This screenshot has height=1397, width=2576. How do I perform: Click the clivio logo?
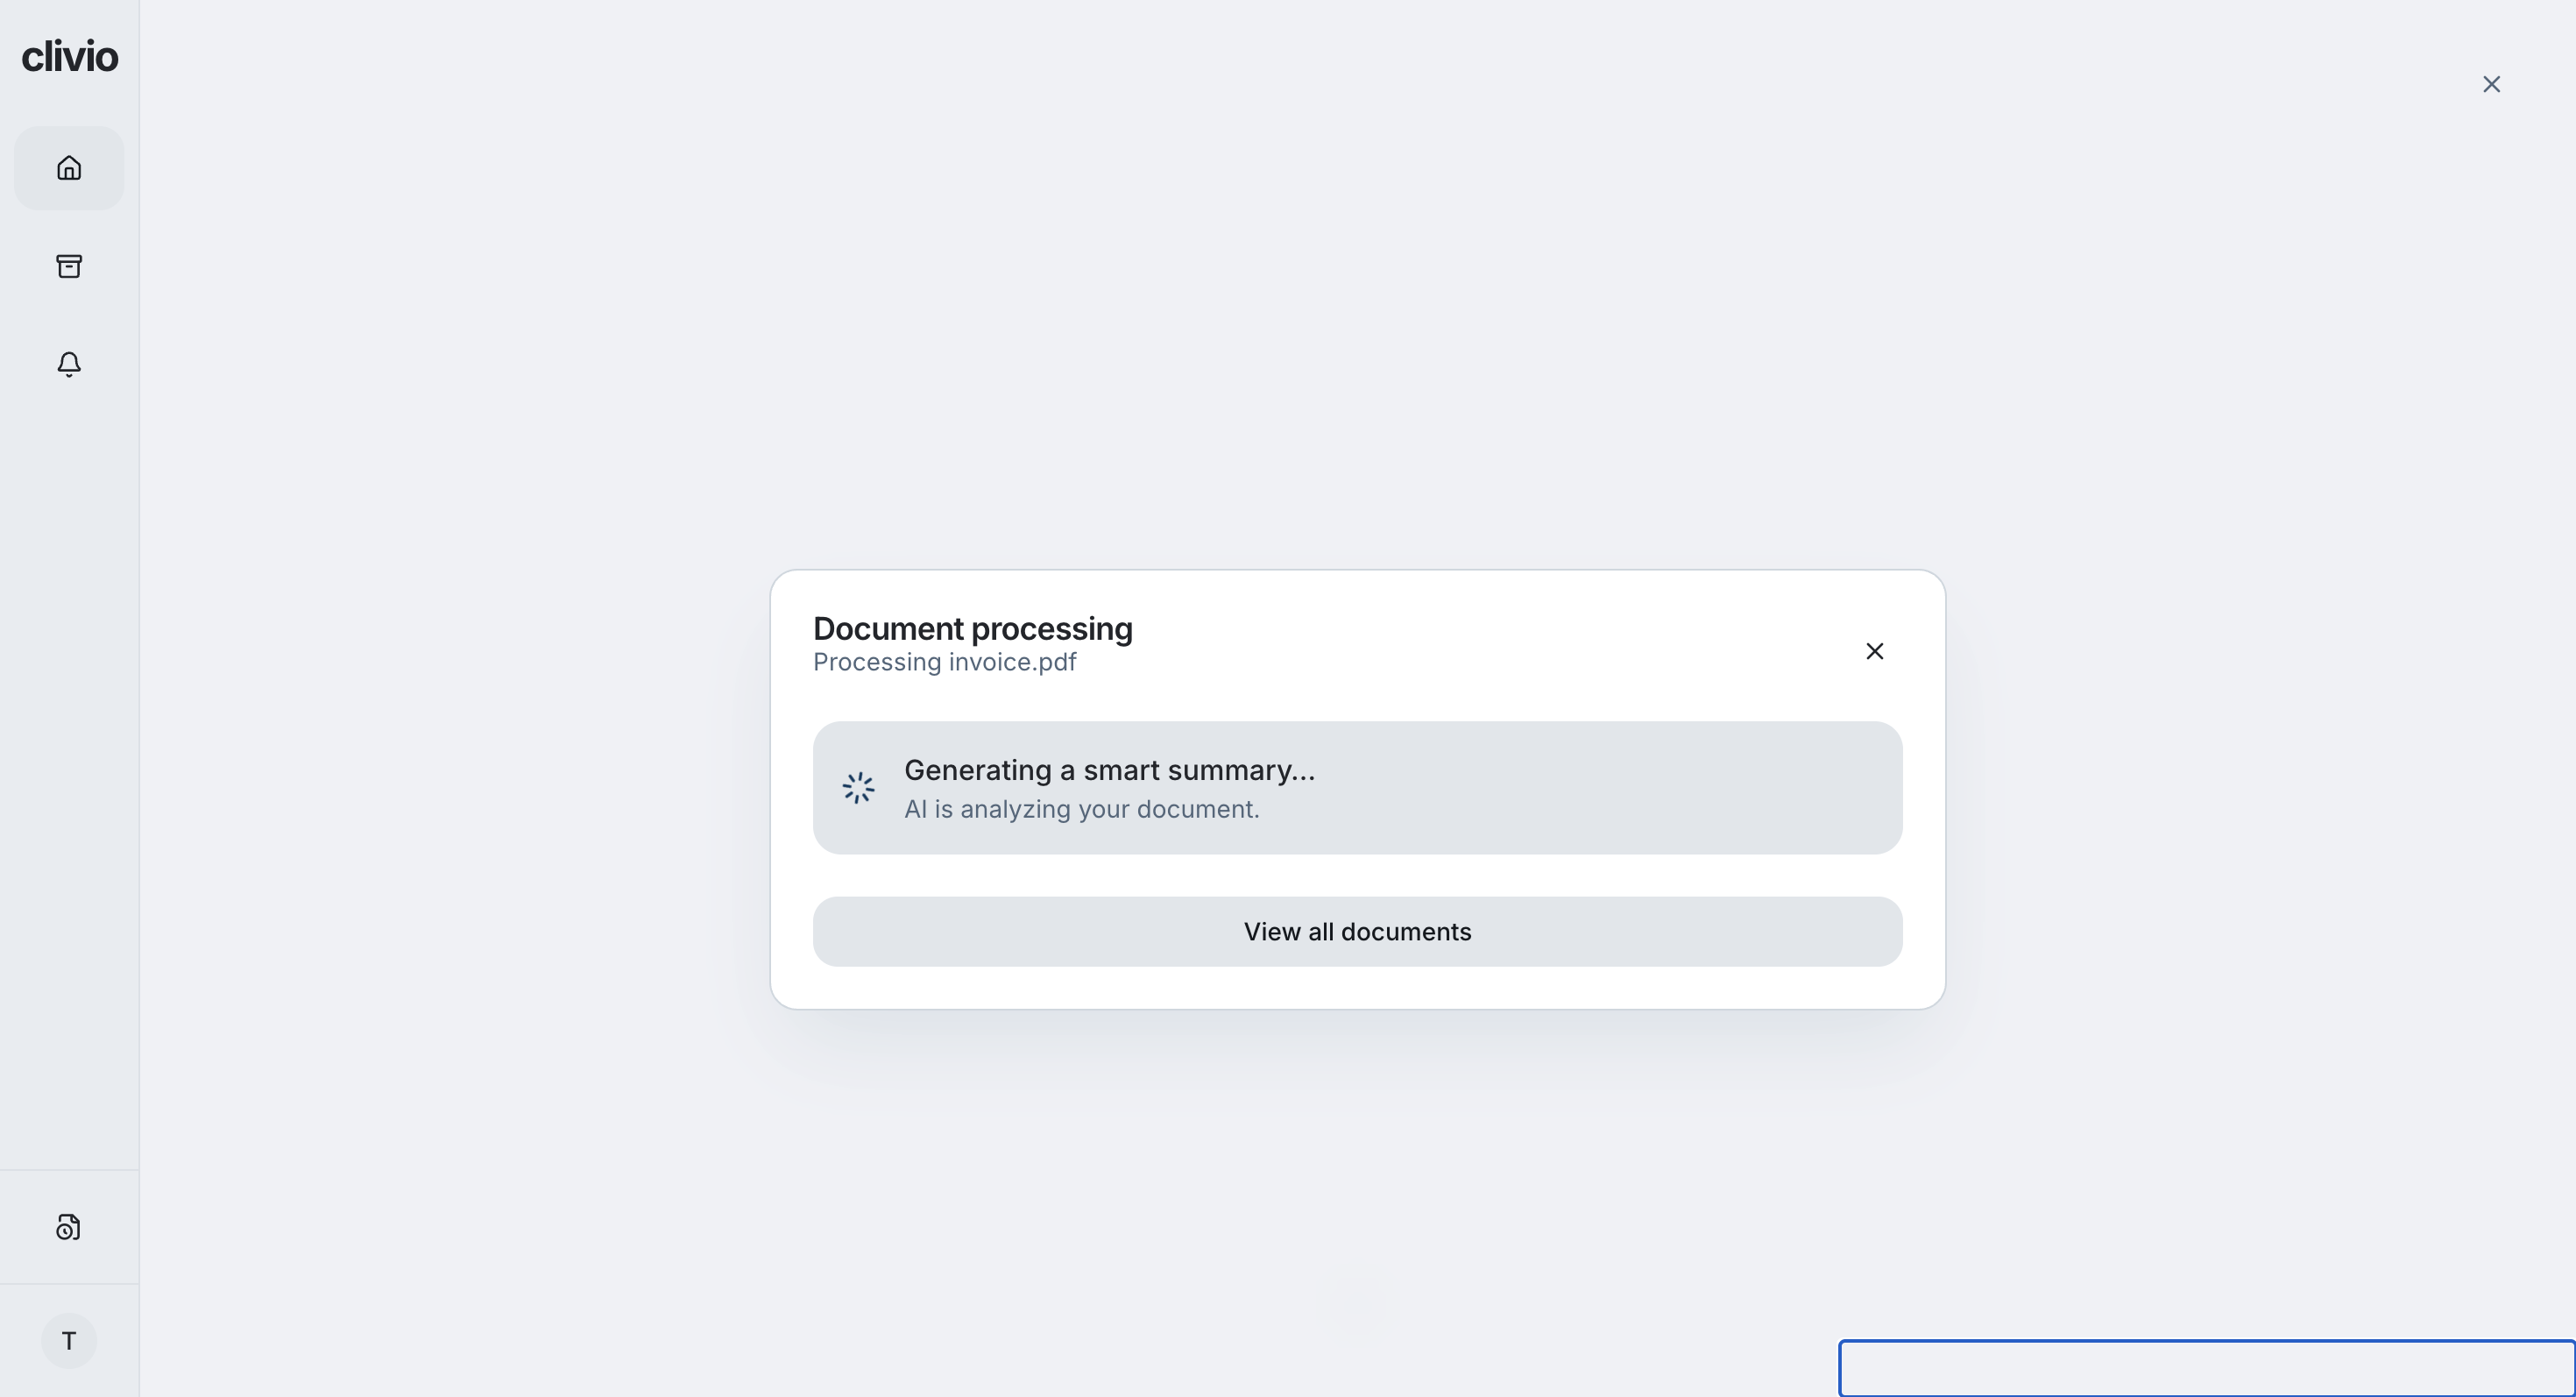[69, 56]
